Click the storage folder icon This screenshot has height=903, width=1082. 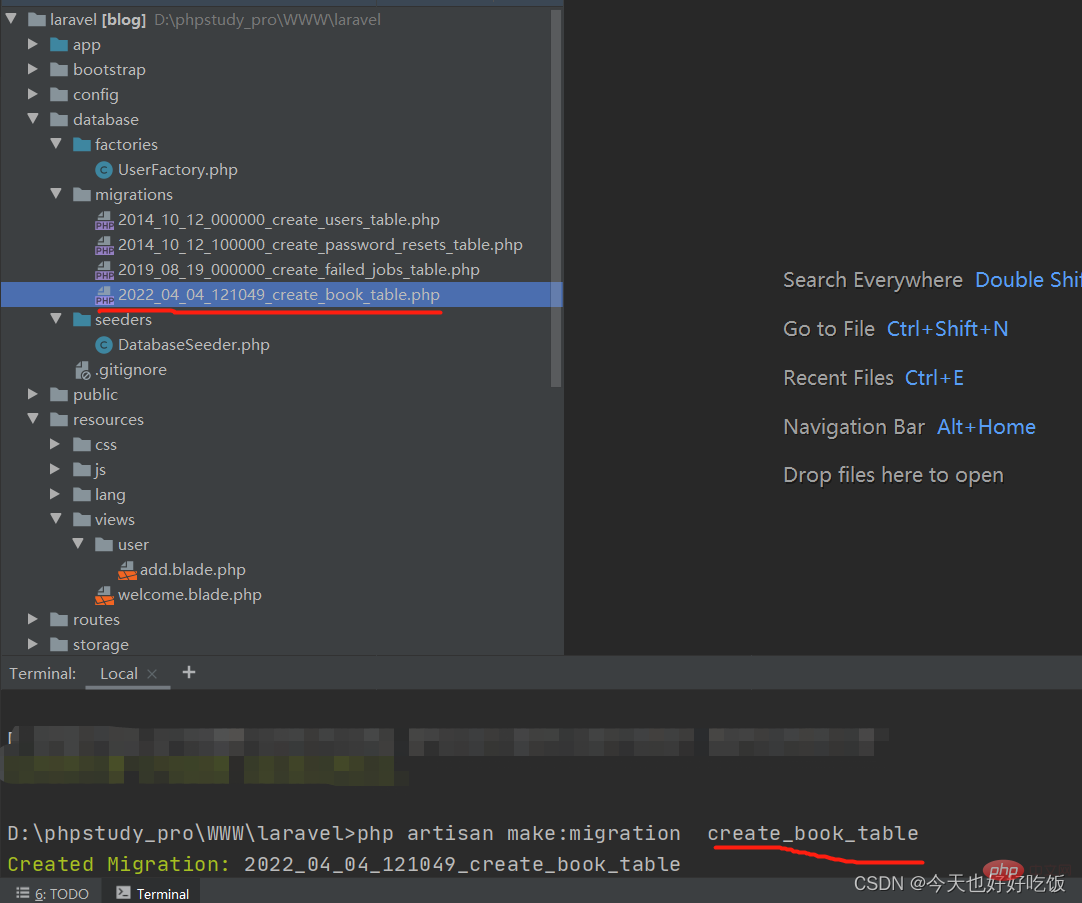pos(59,644)
